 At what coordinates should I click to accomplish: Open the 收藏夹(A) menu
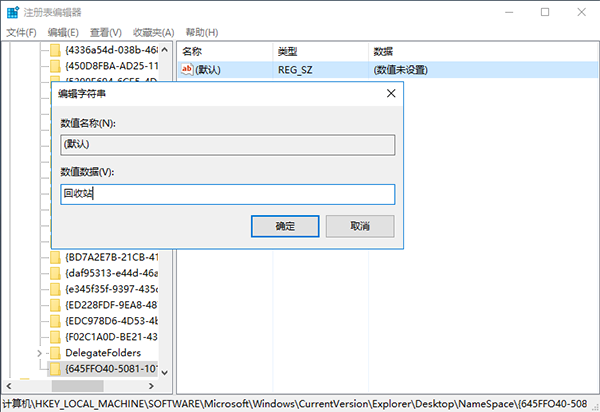[x=153, y=33]
